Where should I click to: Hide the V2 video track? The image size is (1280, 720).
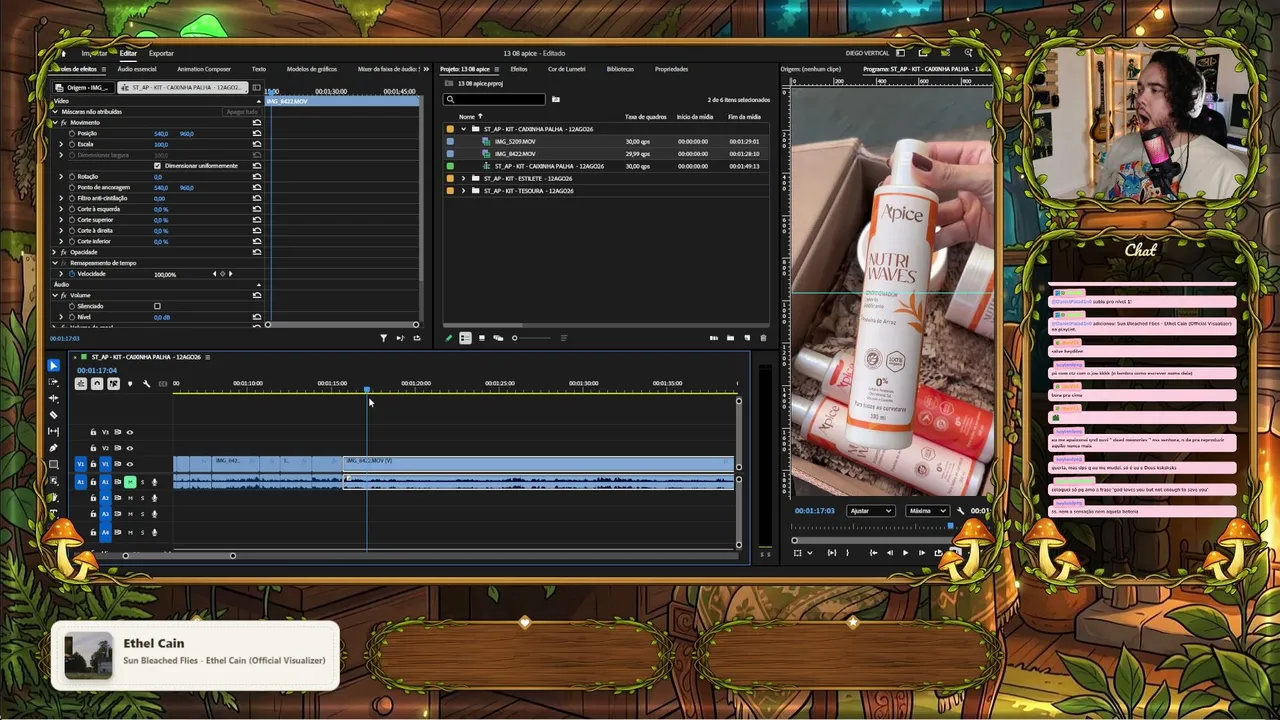pyautogui.click(x=129, y=448)
